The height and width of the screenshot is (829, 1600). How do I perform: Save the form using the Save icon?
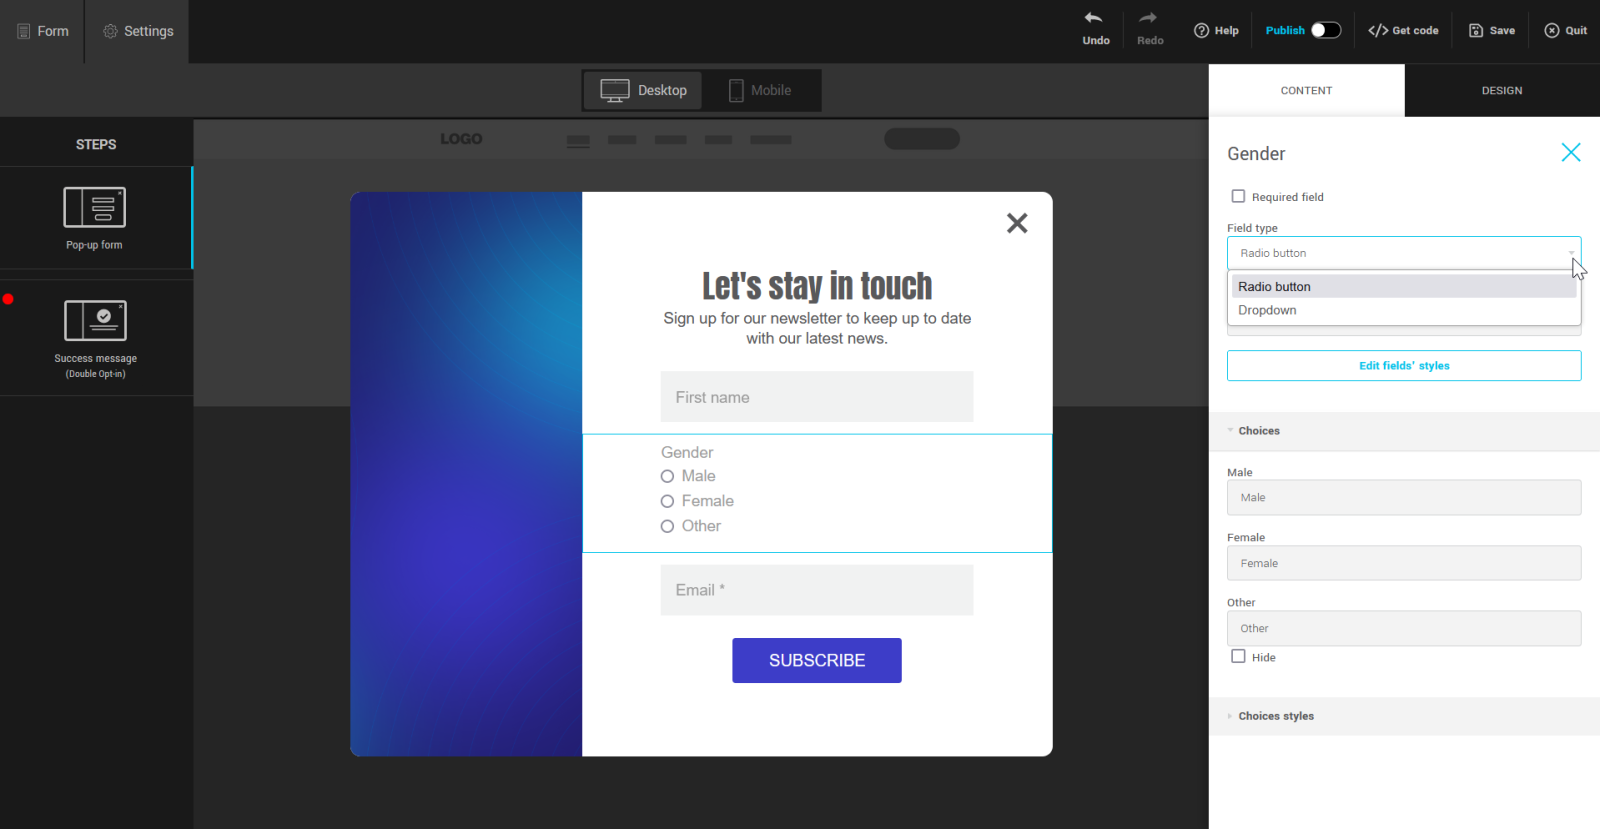[x=1476, y=31]
